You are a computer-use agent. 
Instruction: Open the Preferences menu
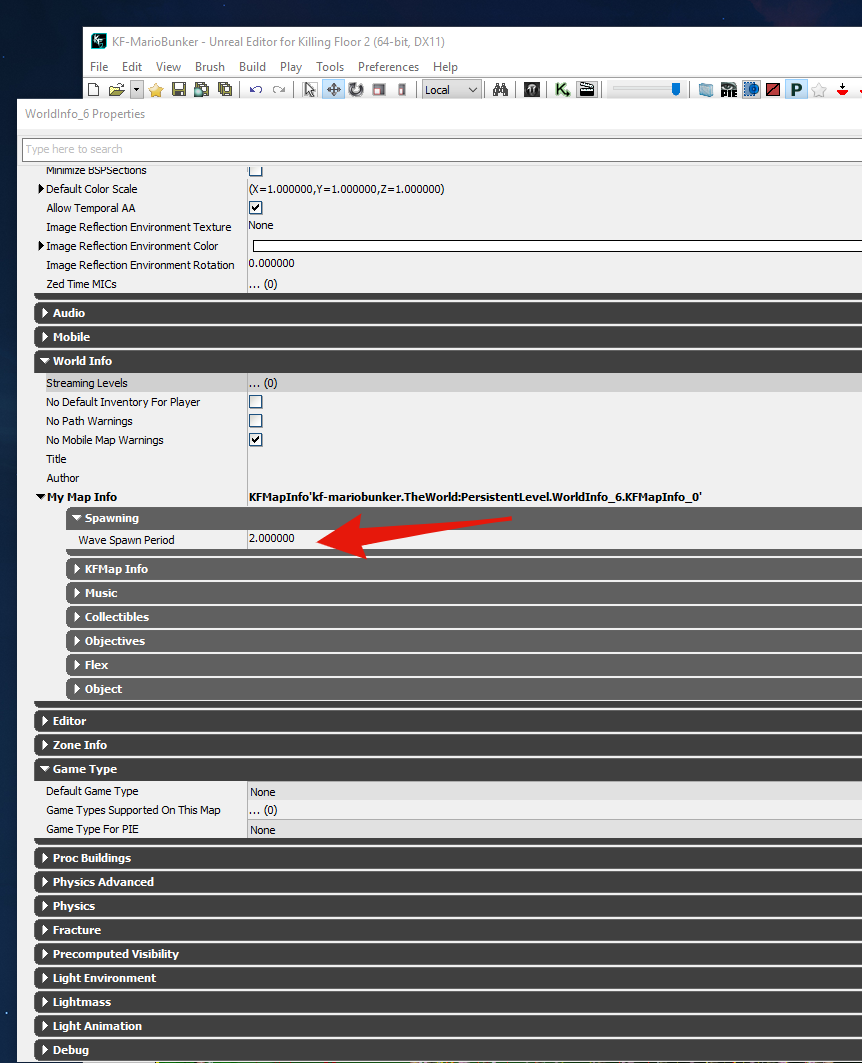tap(388, 66)
